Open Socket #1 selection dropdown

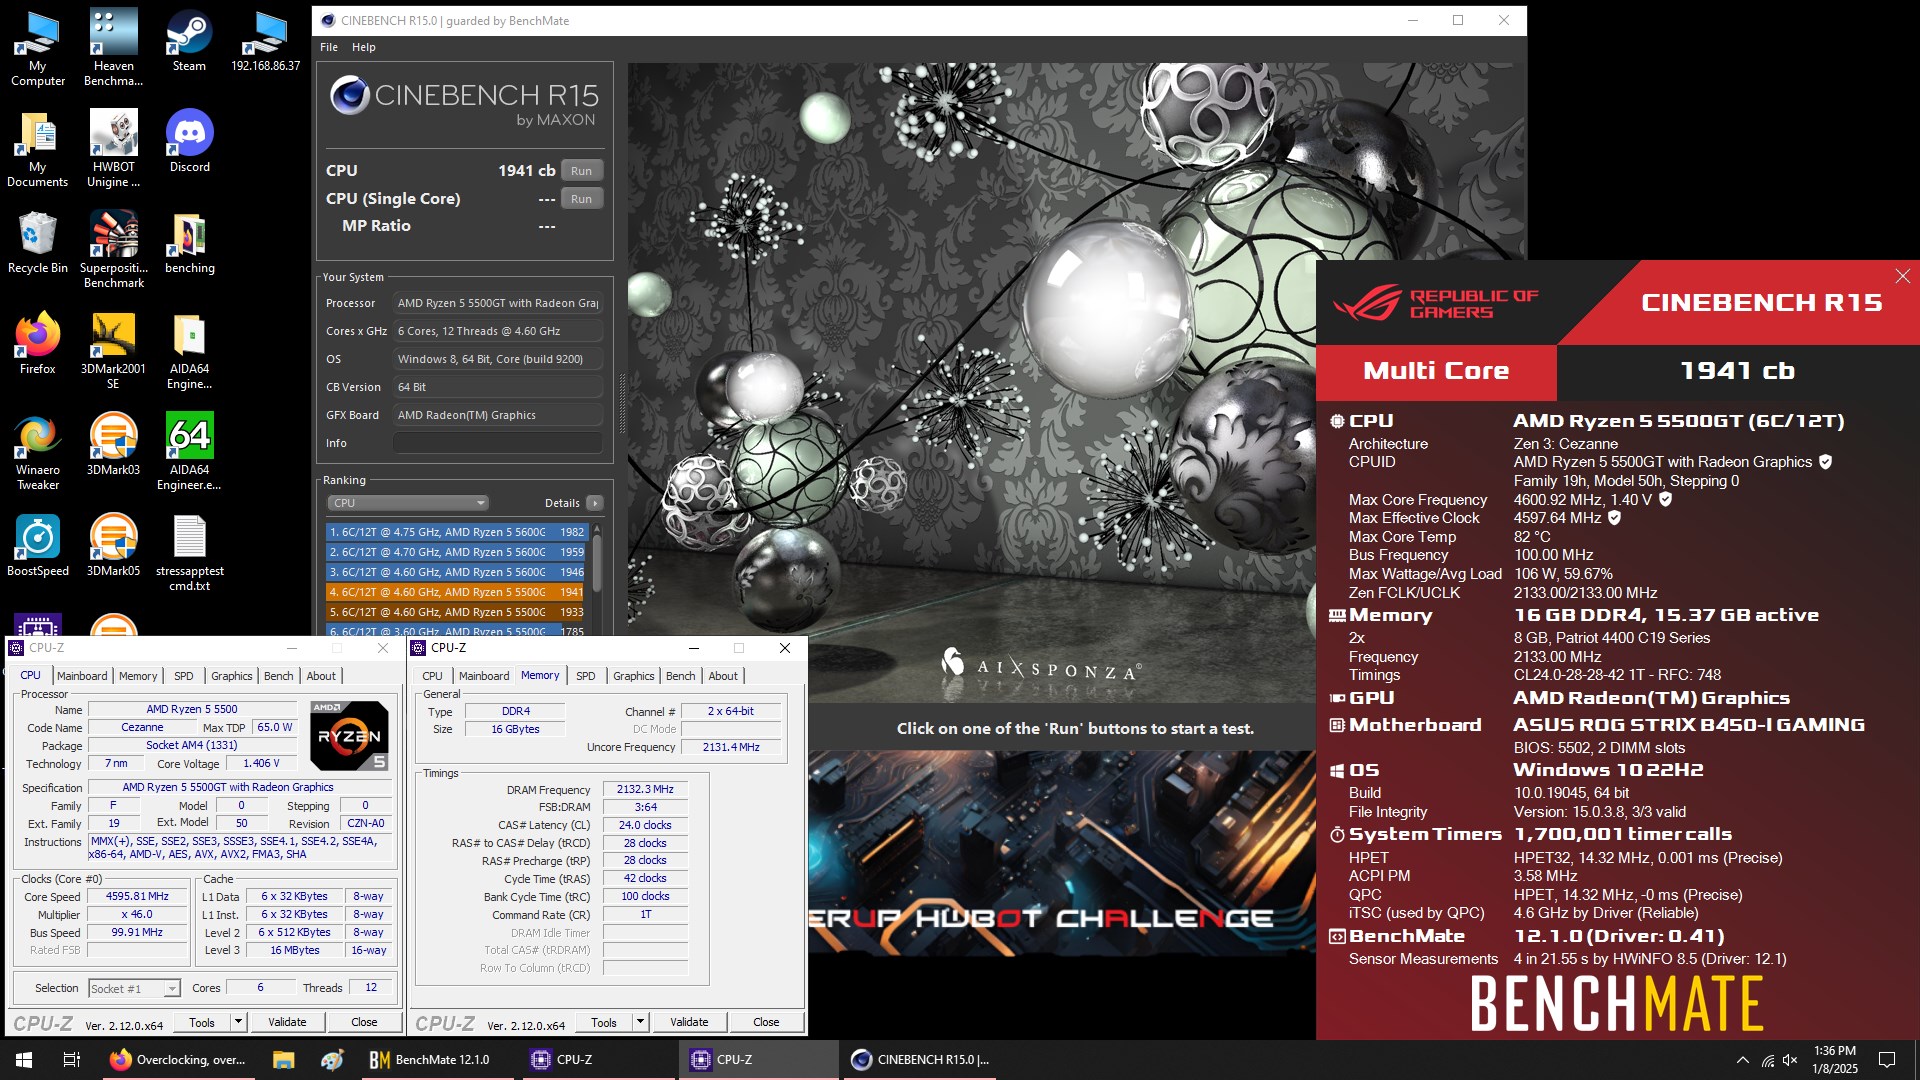tap(134, 988)
